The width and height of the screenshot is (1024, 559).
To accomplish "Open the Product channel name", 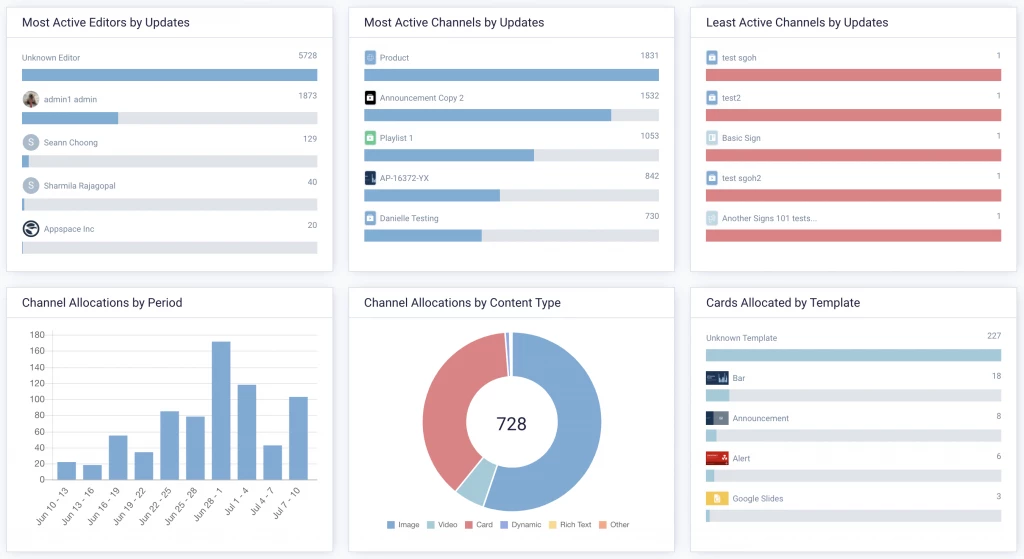I will click(394, 57).
